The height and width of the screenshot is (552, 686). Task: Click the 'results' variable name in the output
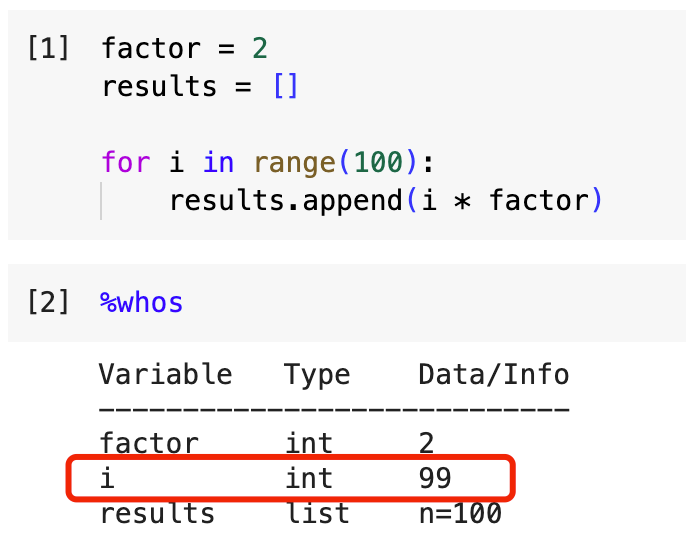tap(157, 514)
